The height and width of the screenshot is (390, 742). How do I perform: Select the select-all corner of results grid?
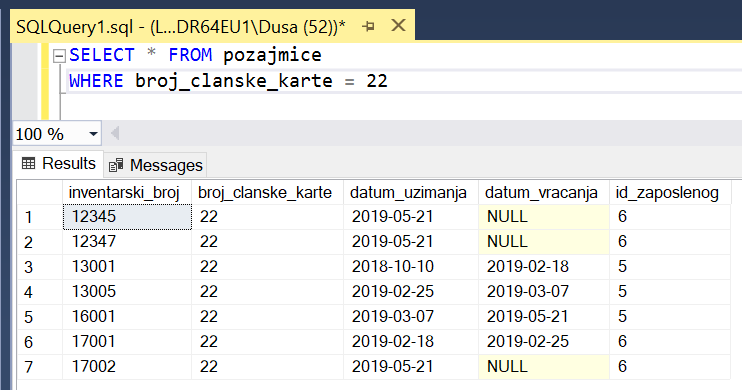[x=40, y=193]
